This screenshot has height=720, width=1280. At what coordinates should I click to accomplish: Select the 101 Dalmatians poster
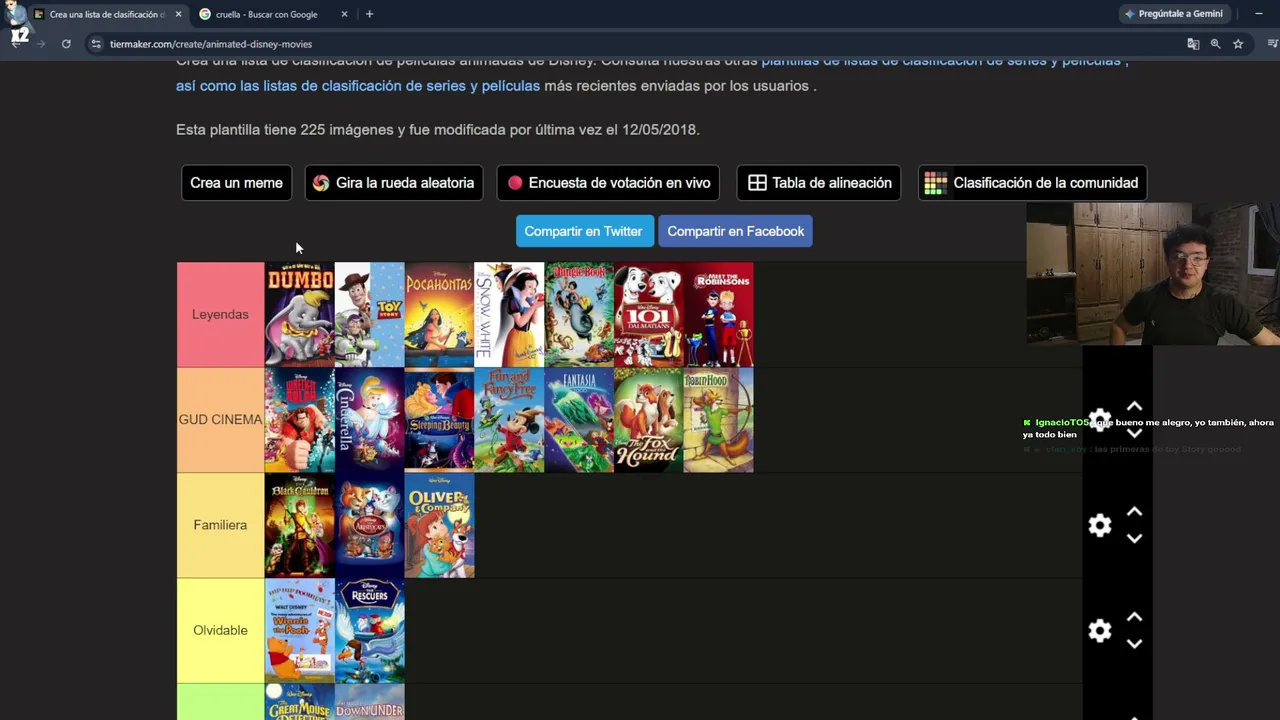(x=649, y=314)
